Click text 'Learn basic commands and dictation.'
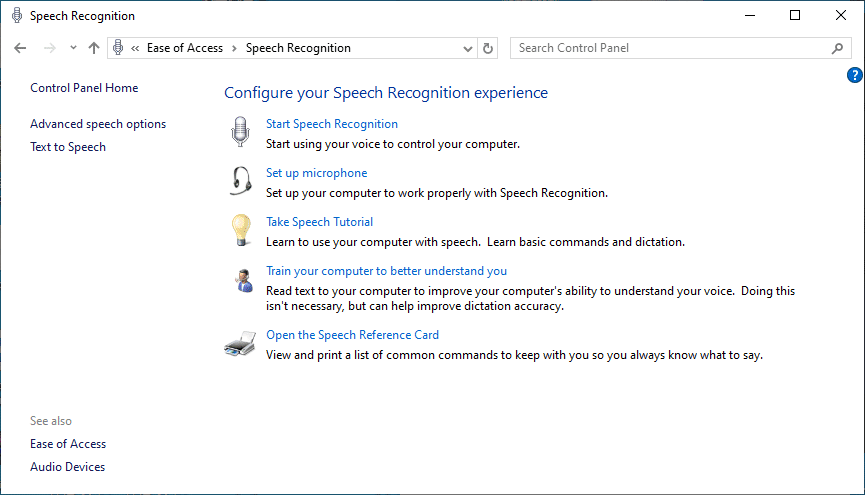865x495 pixels. click(586, 242)
